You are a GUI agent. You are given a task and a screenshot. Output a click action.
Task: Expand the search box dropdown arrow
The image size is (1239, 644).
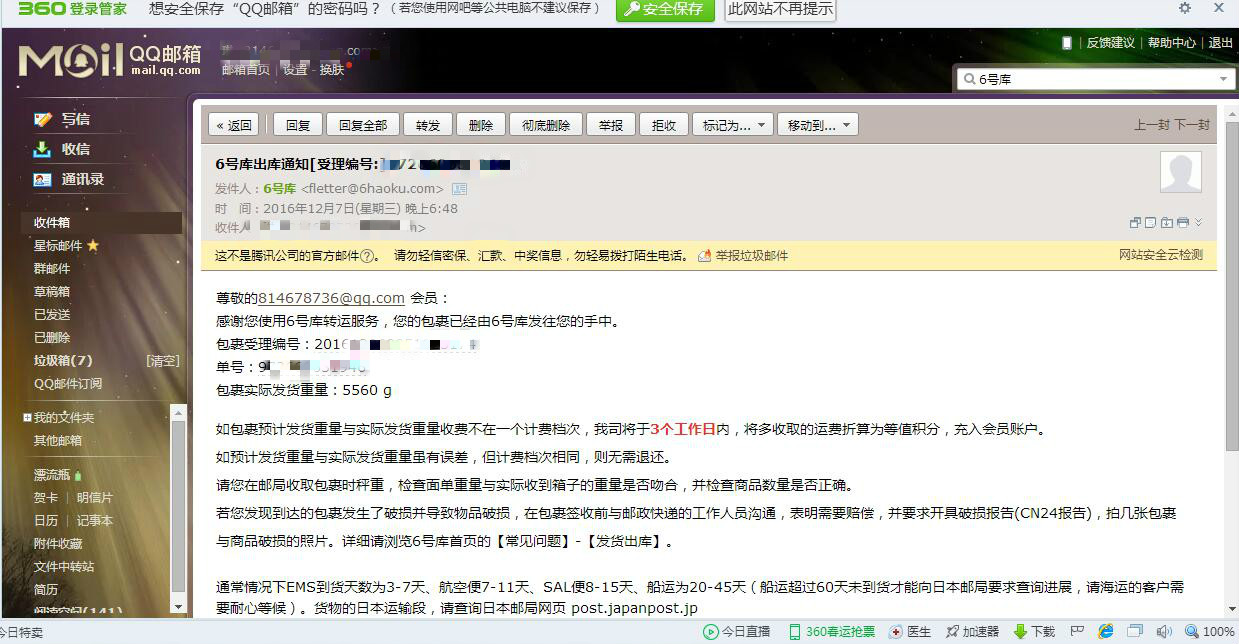1223,79
